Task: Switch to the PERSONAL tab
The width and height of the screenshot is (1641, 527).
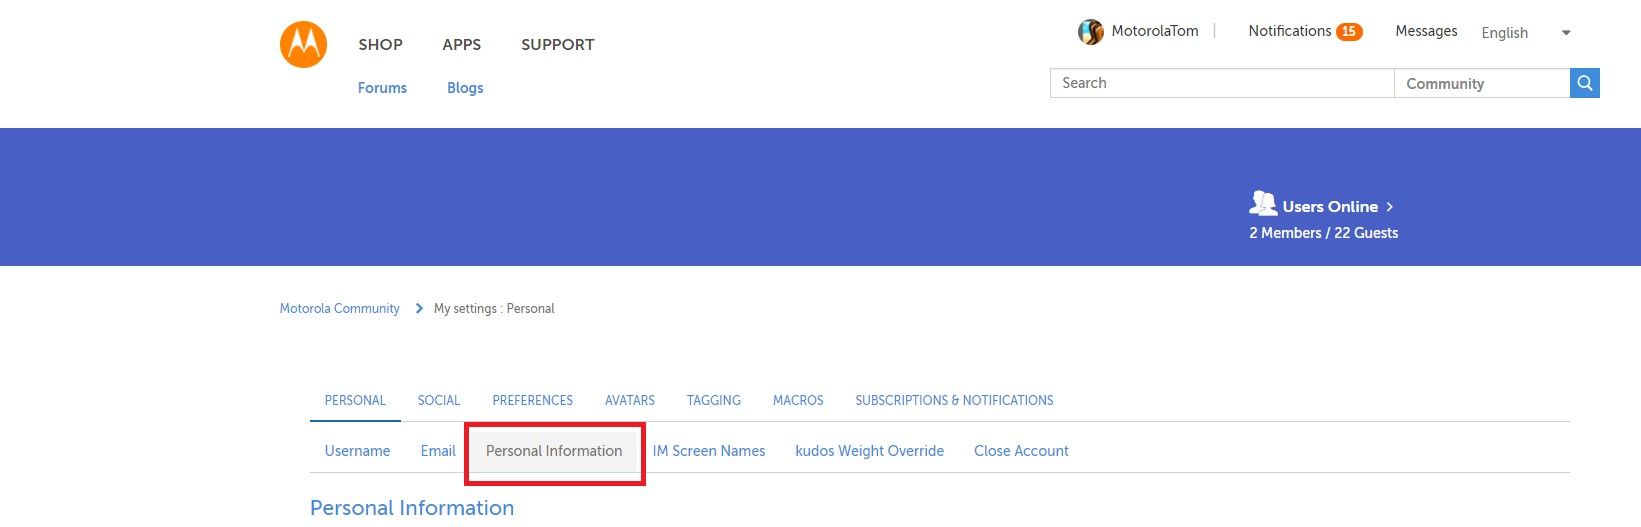Action: click(355, 400)
